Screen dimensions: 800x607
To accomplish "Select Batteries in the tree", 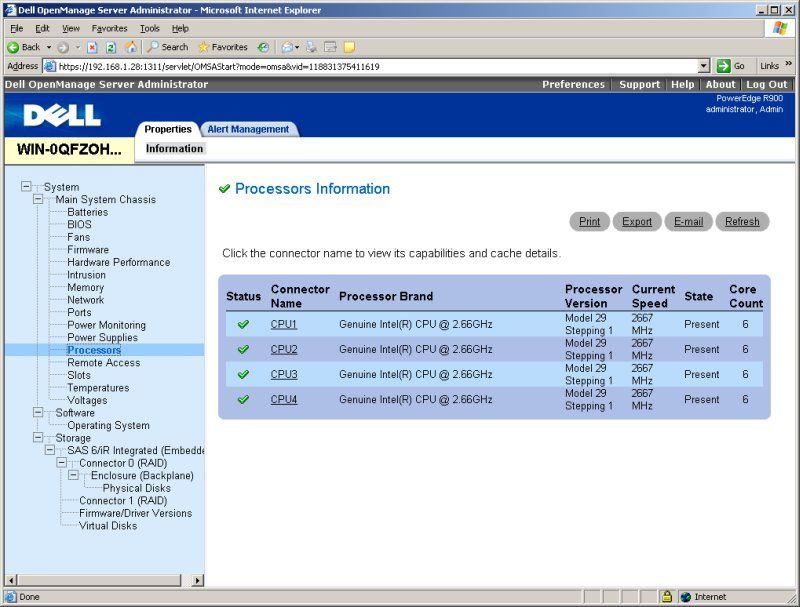I will click(x=88, y=212).
